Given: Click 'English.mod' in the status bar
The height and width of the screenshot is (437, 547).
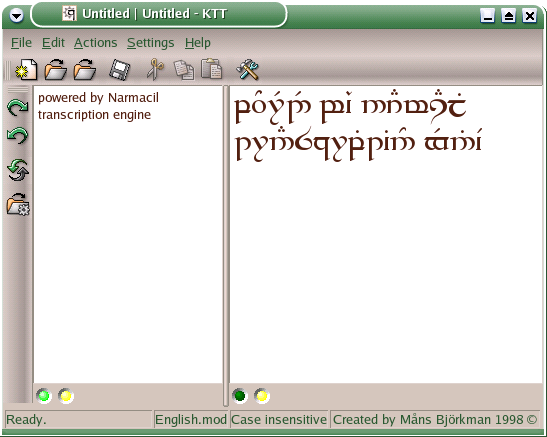Looking at the screenshot, I should click(191, 420).
